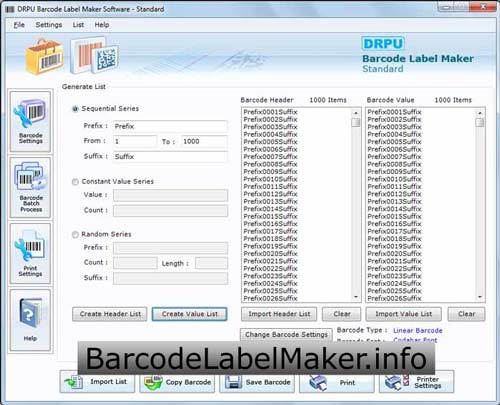The width and height of the screenshot is (500, 405).
Task: Click the Random Series Count field
Action: [135, 263]
